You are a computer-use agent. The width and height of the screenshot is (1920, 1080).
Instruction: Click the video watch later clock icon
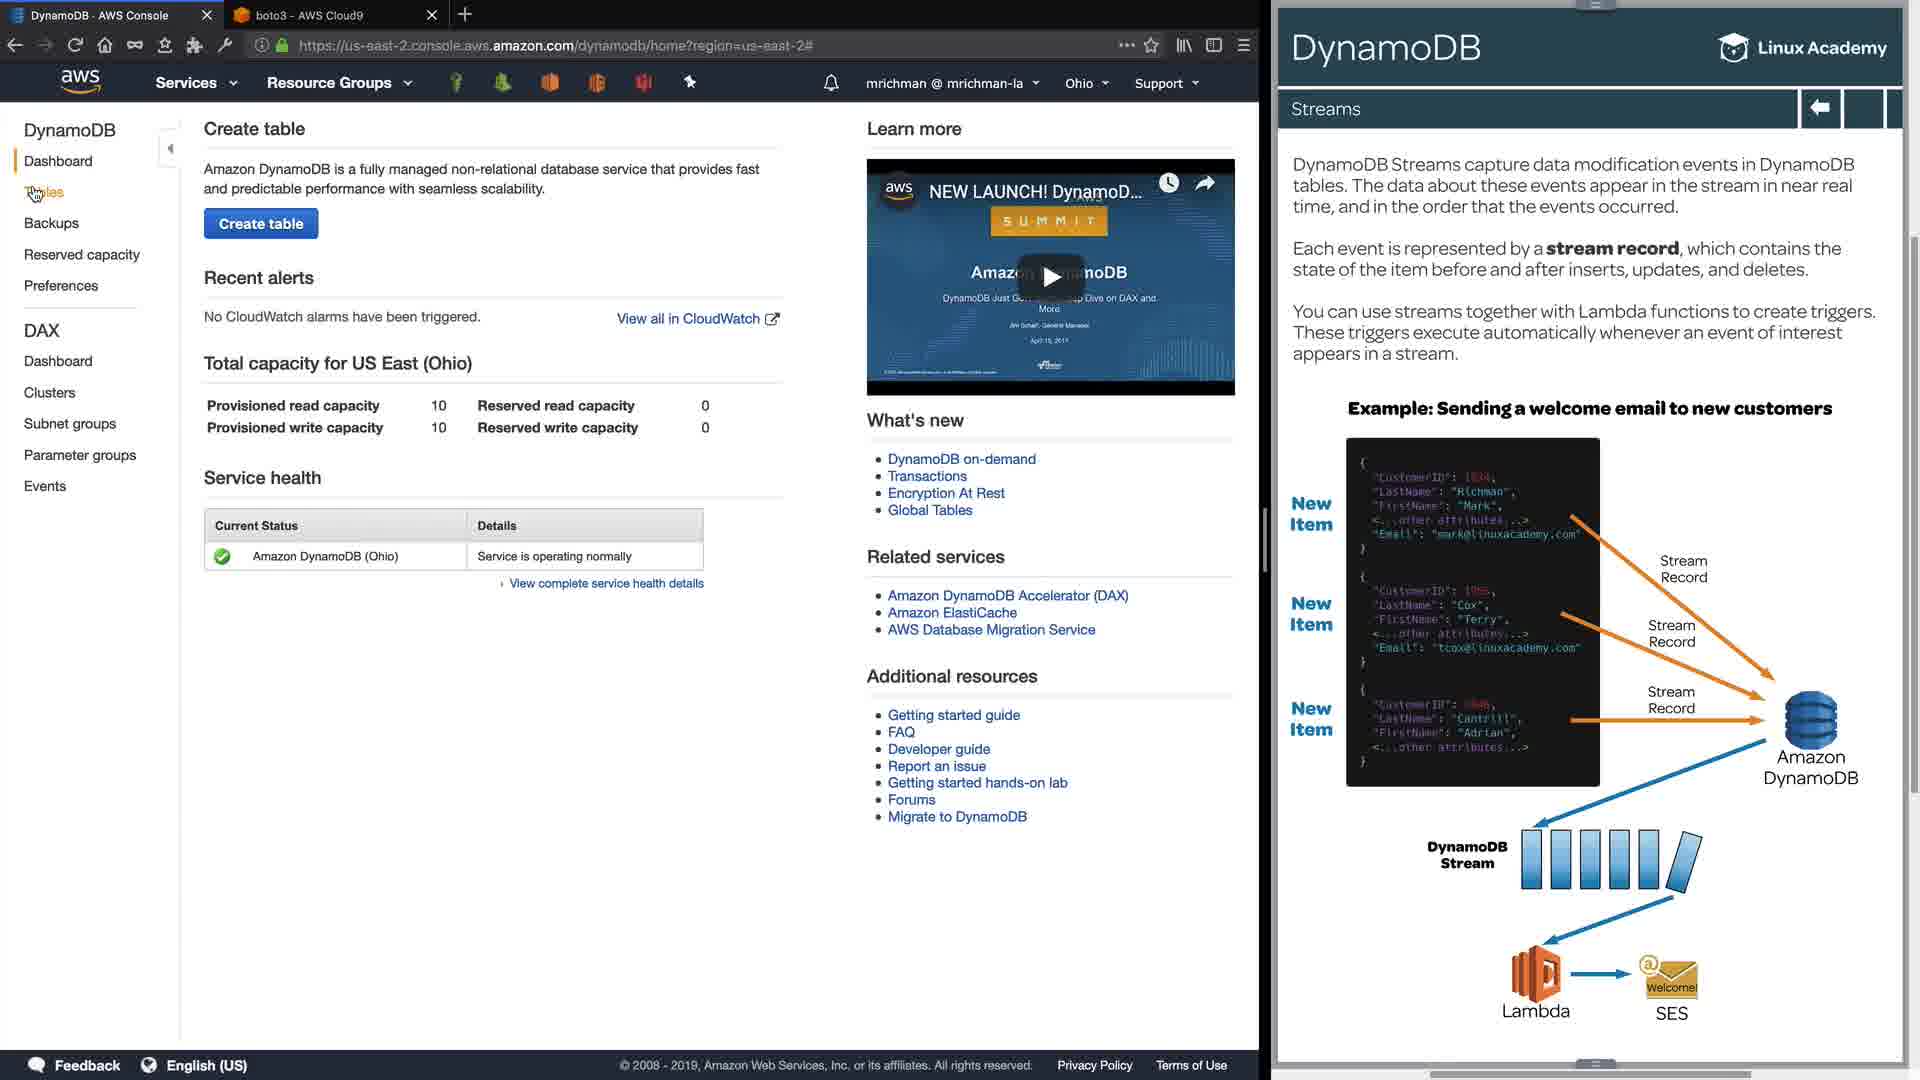click(x=1168, y=183)
